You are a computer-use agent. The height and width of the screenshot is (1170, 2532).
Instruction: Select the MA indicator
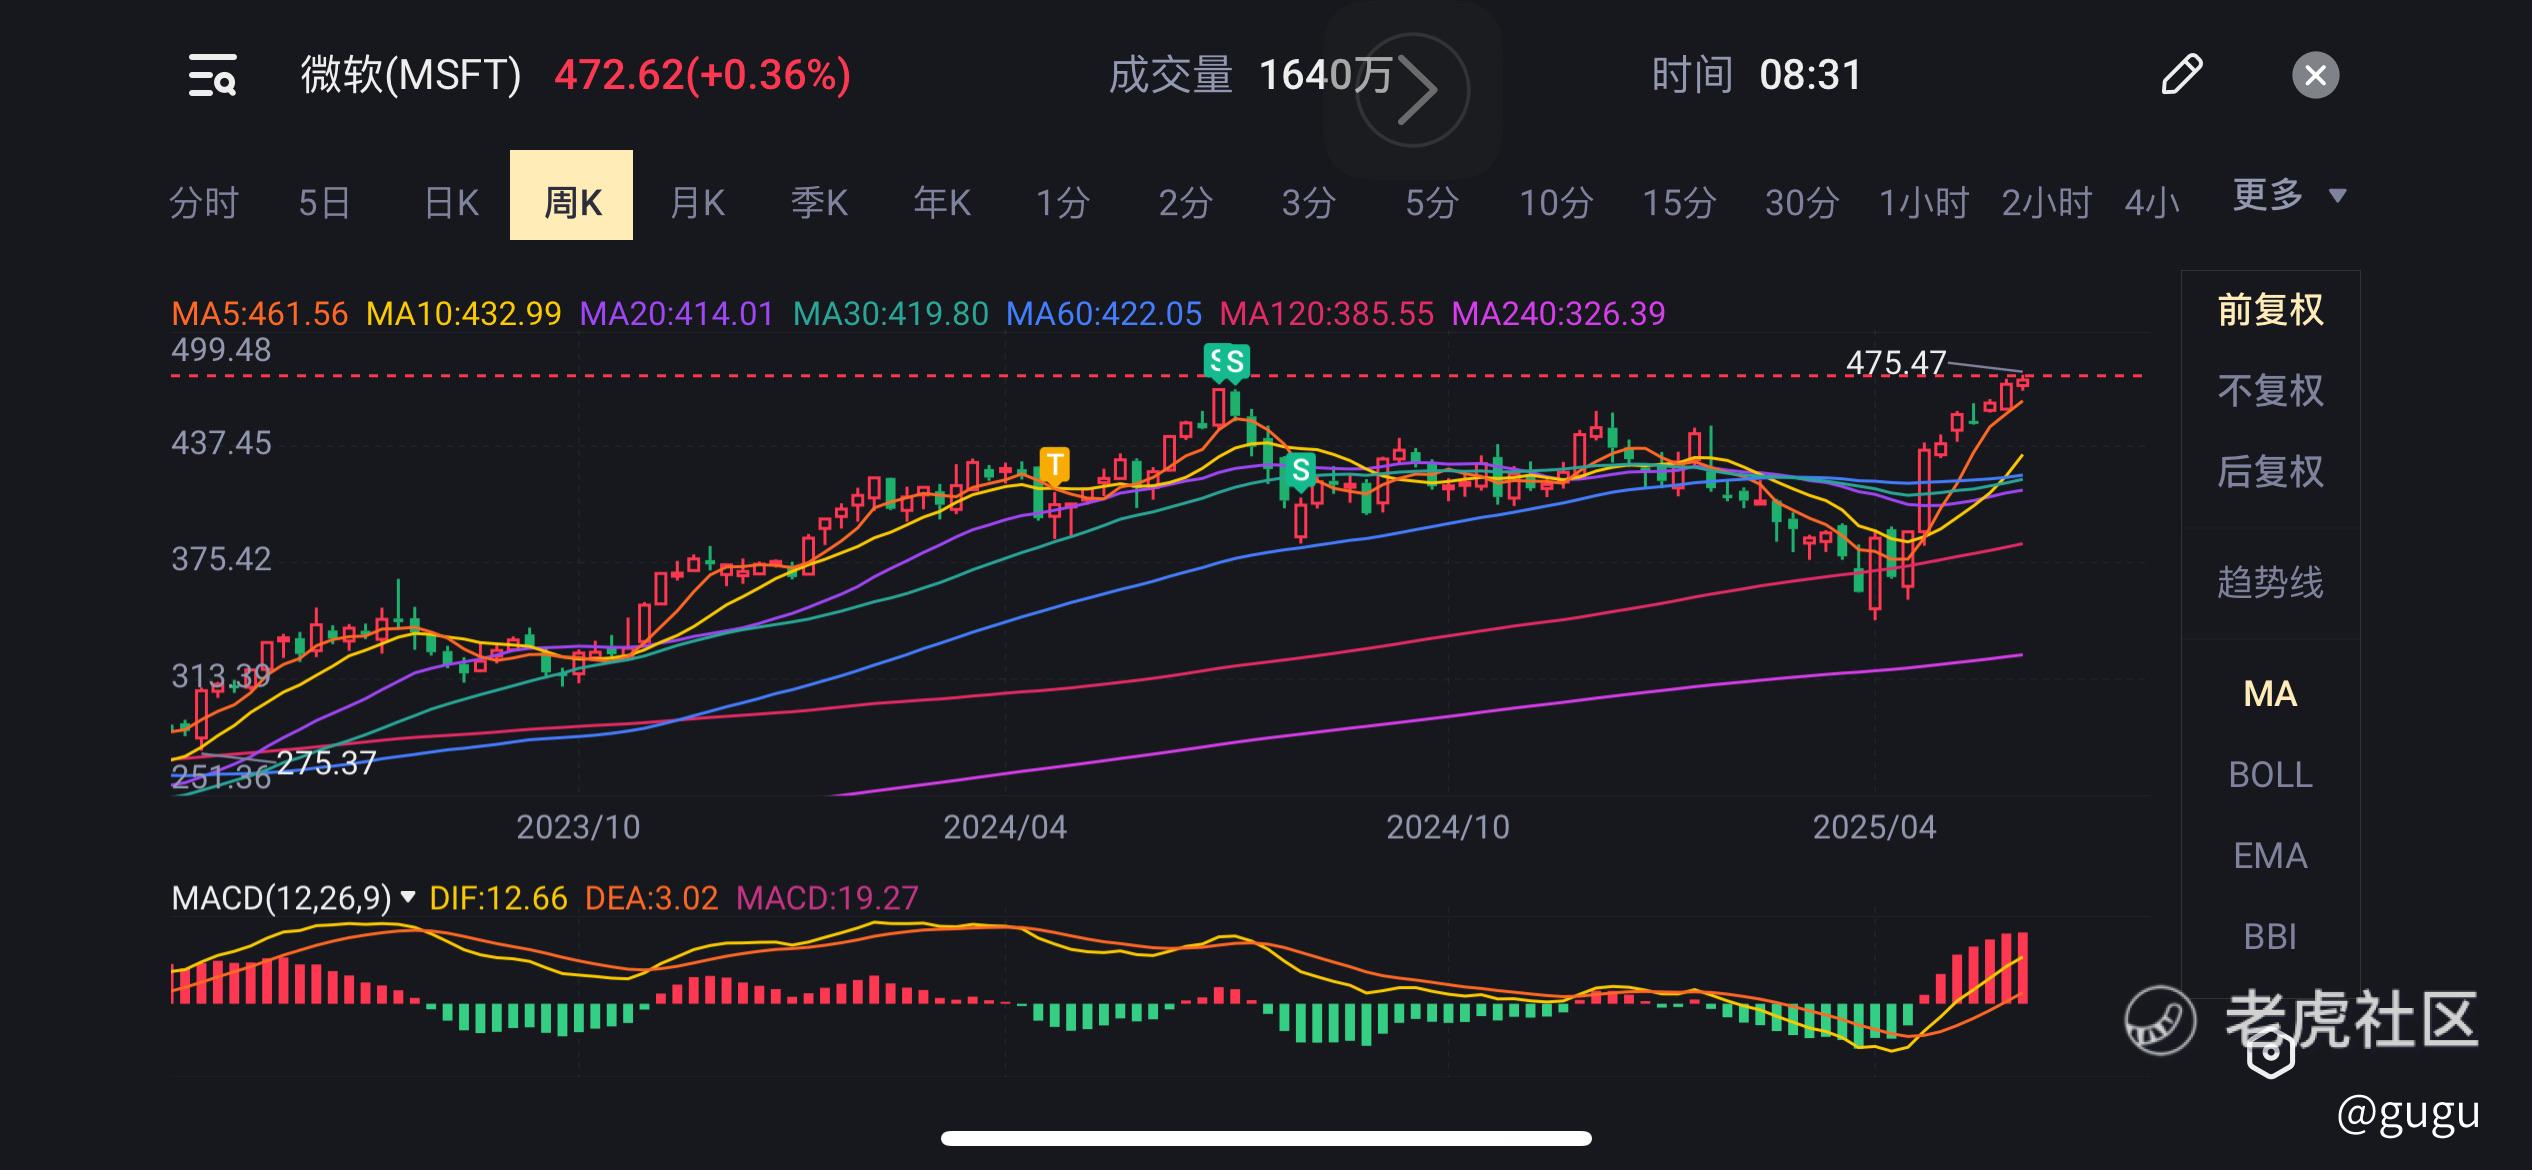(x=2270, y=694)
